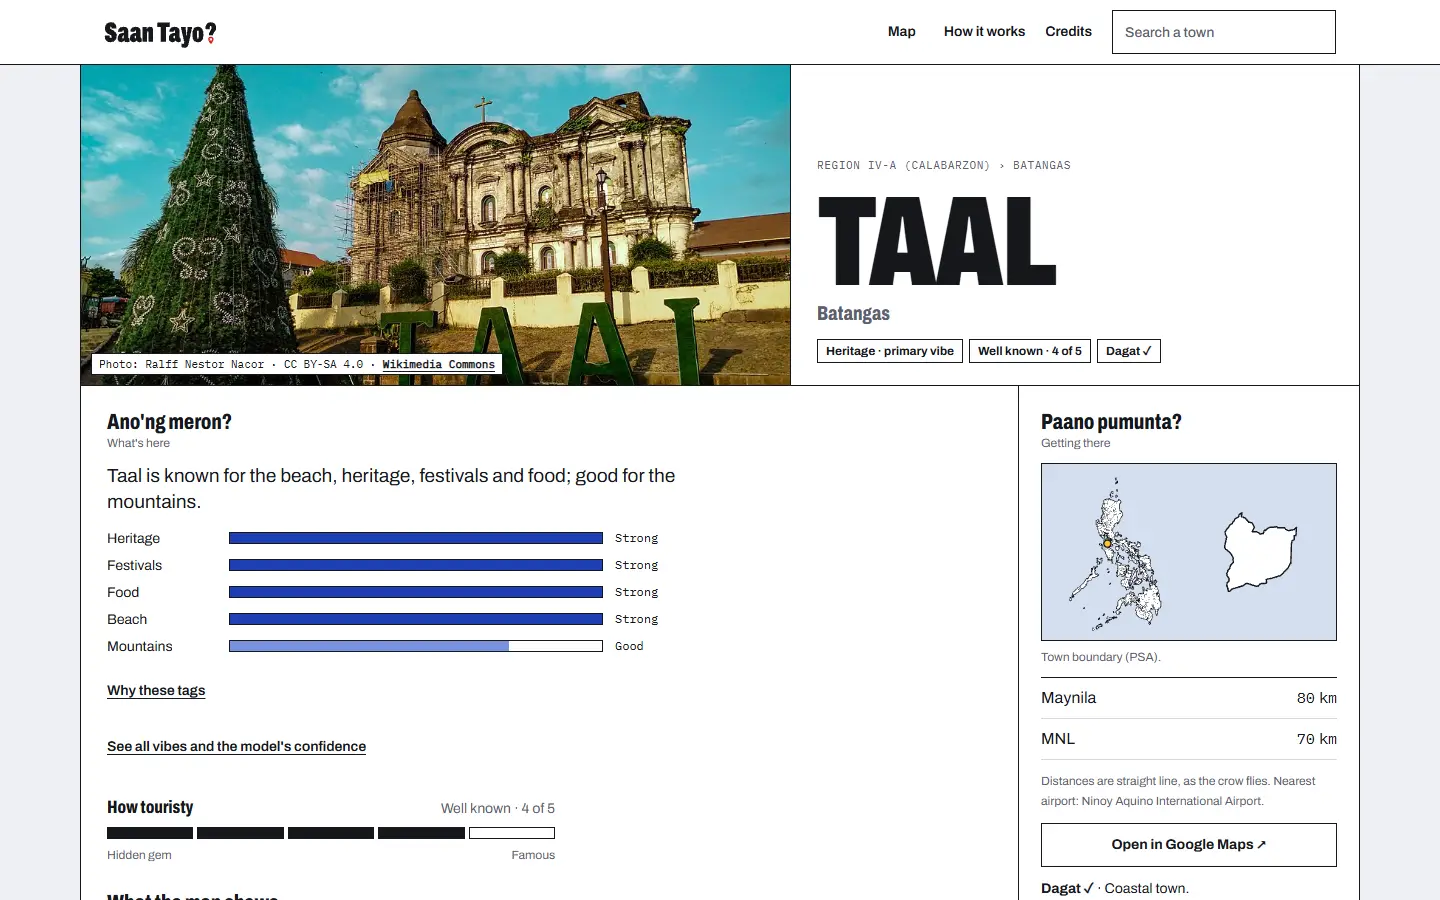1440x900 pixels.
Task: Click the BATANGAS breadcrumb text
Action: pyautogui.click(x=1041, y=166)
